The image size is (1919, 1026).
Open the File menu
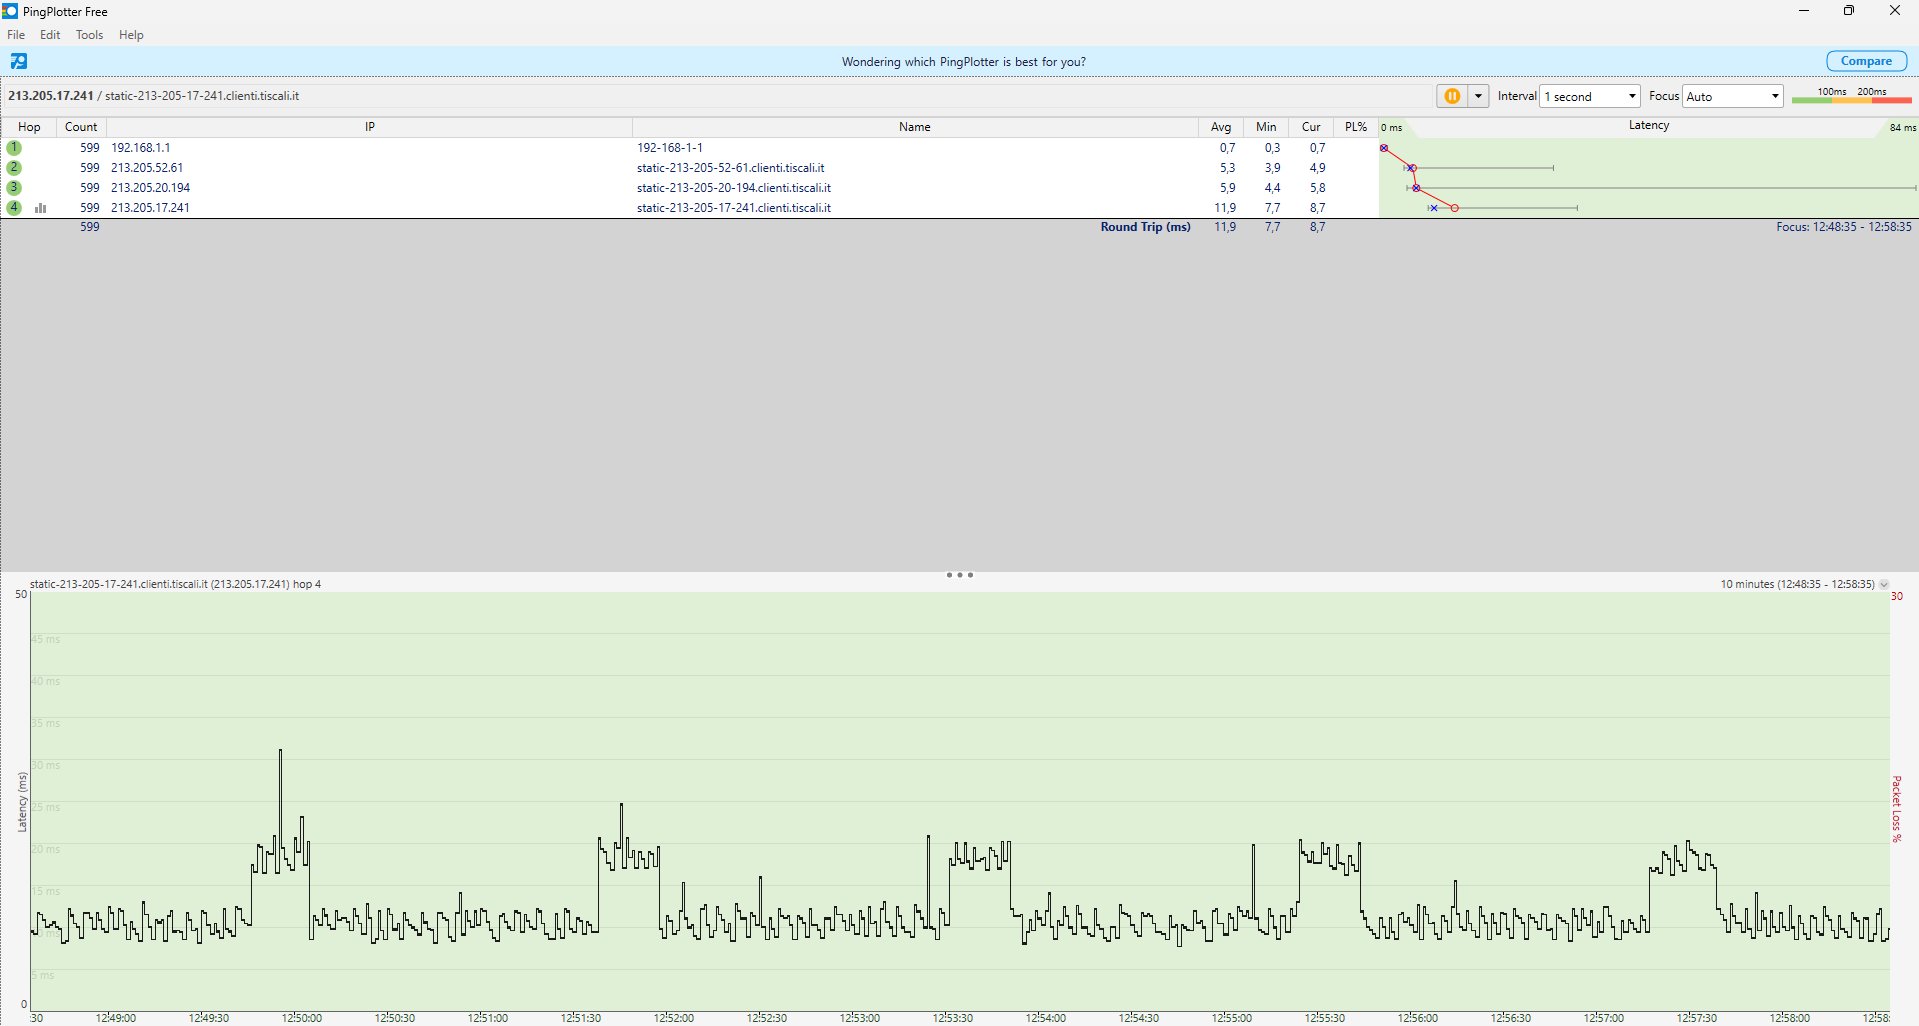(x=16, y=35)
